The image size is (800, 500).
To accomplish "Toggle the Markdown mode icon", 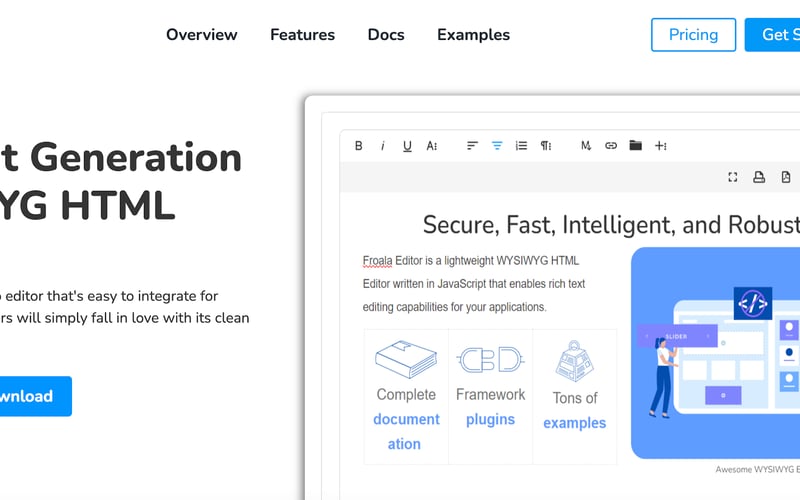I will click(x=586, y=146).
